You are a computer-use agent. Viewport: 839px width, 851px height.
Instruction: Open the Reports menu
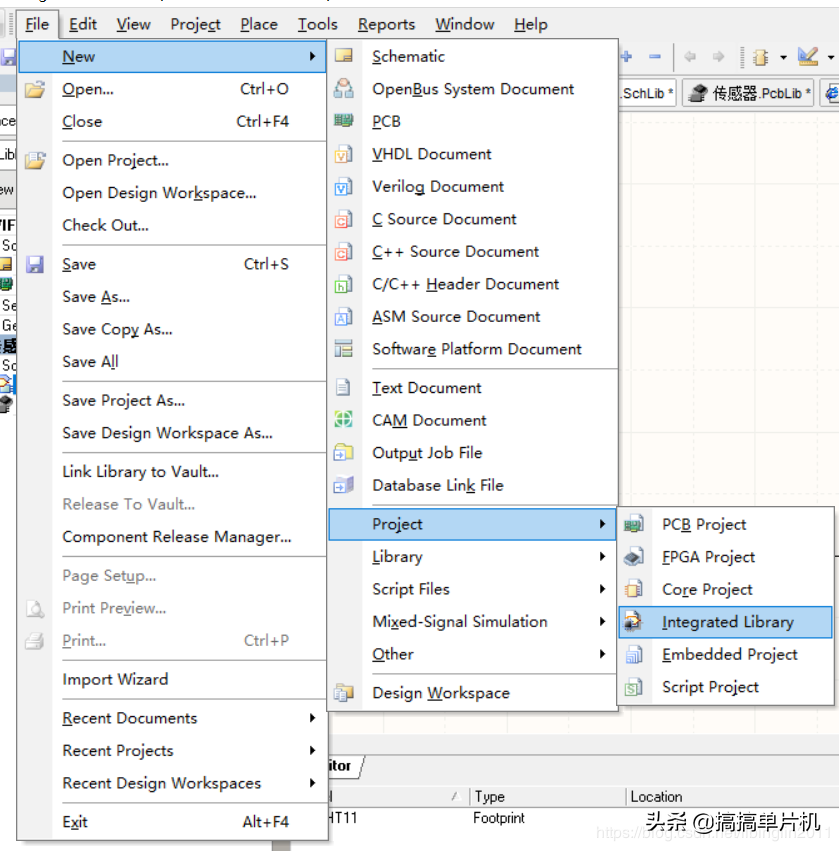point(386,24)
